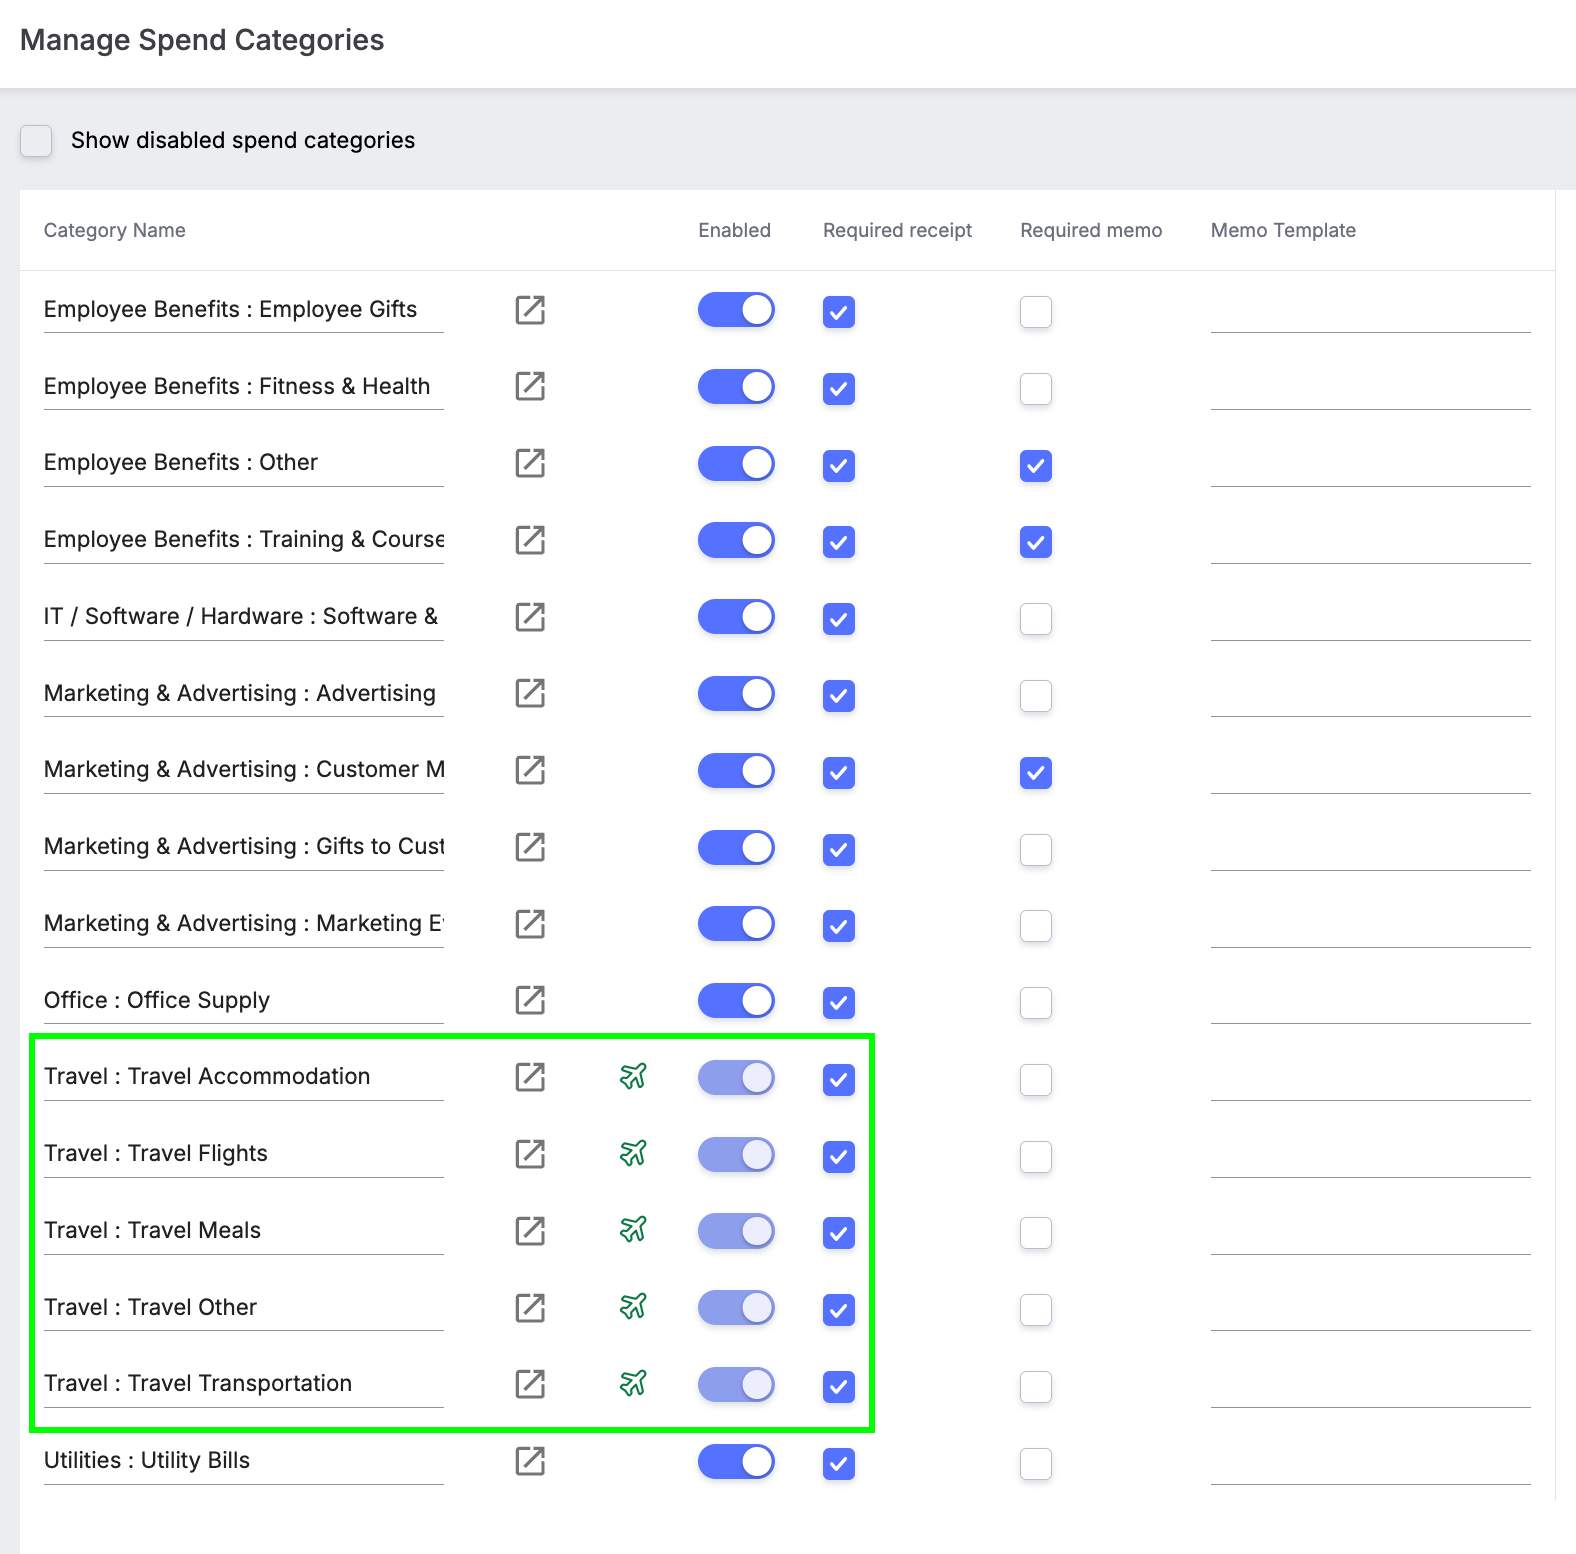Edit Office : Office Supply name field

coord(244,1001)
